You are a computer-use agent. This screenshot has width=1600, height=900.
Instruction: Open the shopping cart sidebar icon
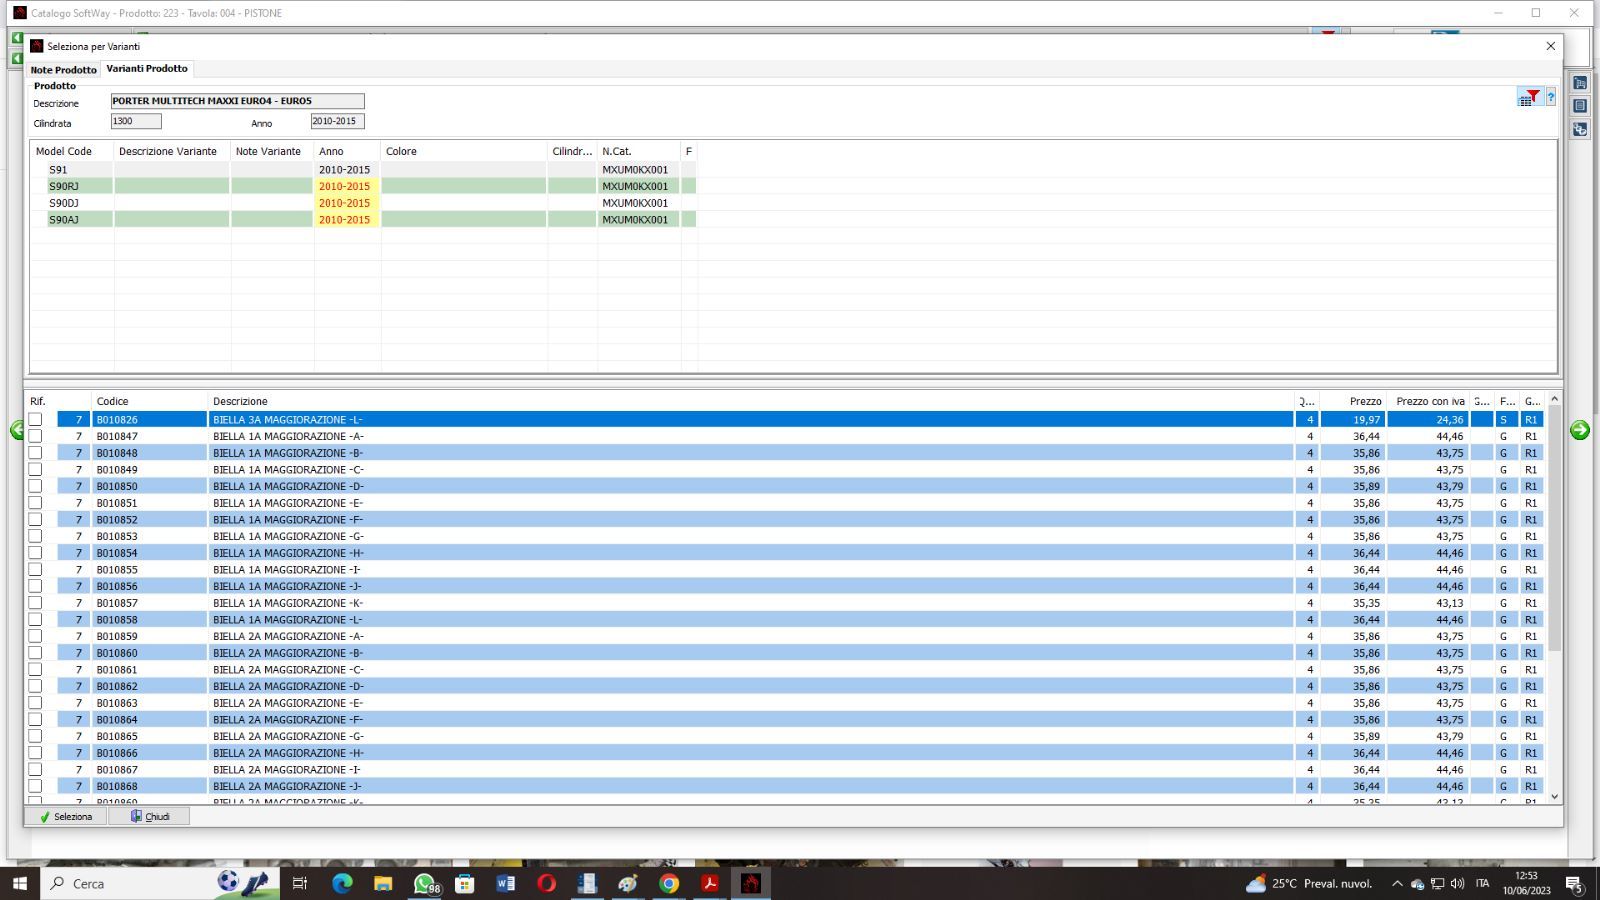tap(1580, 83)
